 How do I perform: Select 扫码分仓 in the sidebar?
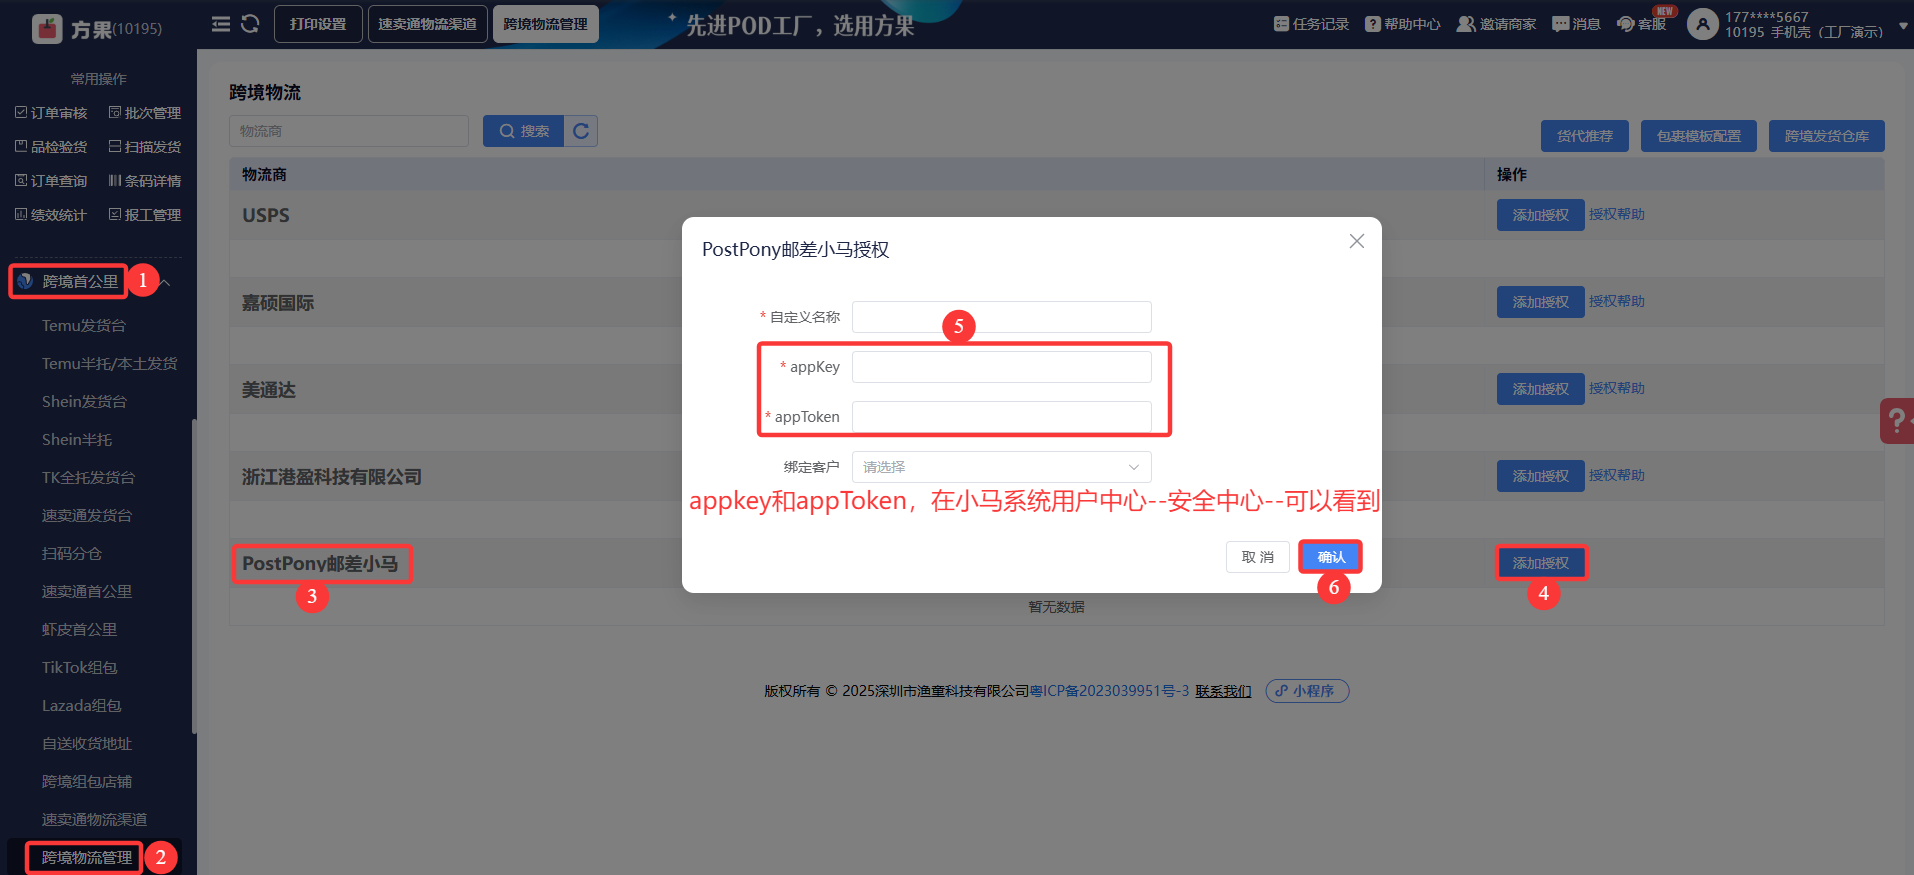tap(72, 554)
